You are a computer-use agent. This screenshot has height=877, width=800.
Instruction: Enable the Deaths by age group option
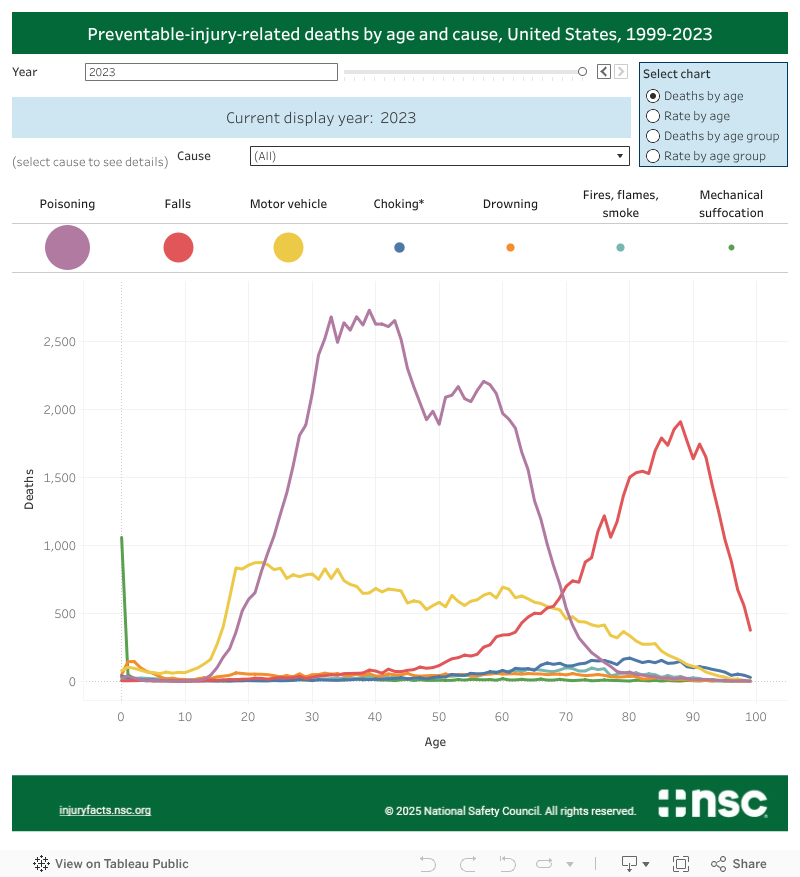[654, 135]
